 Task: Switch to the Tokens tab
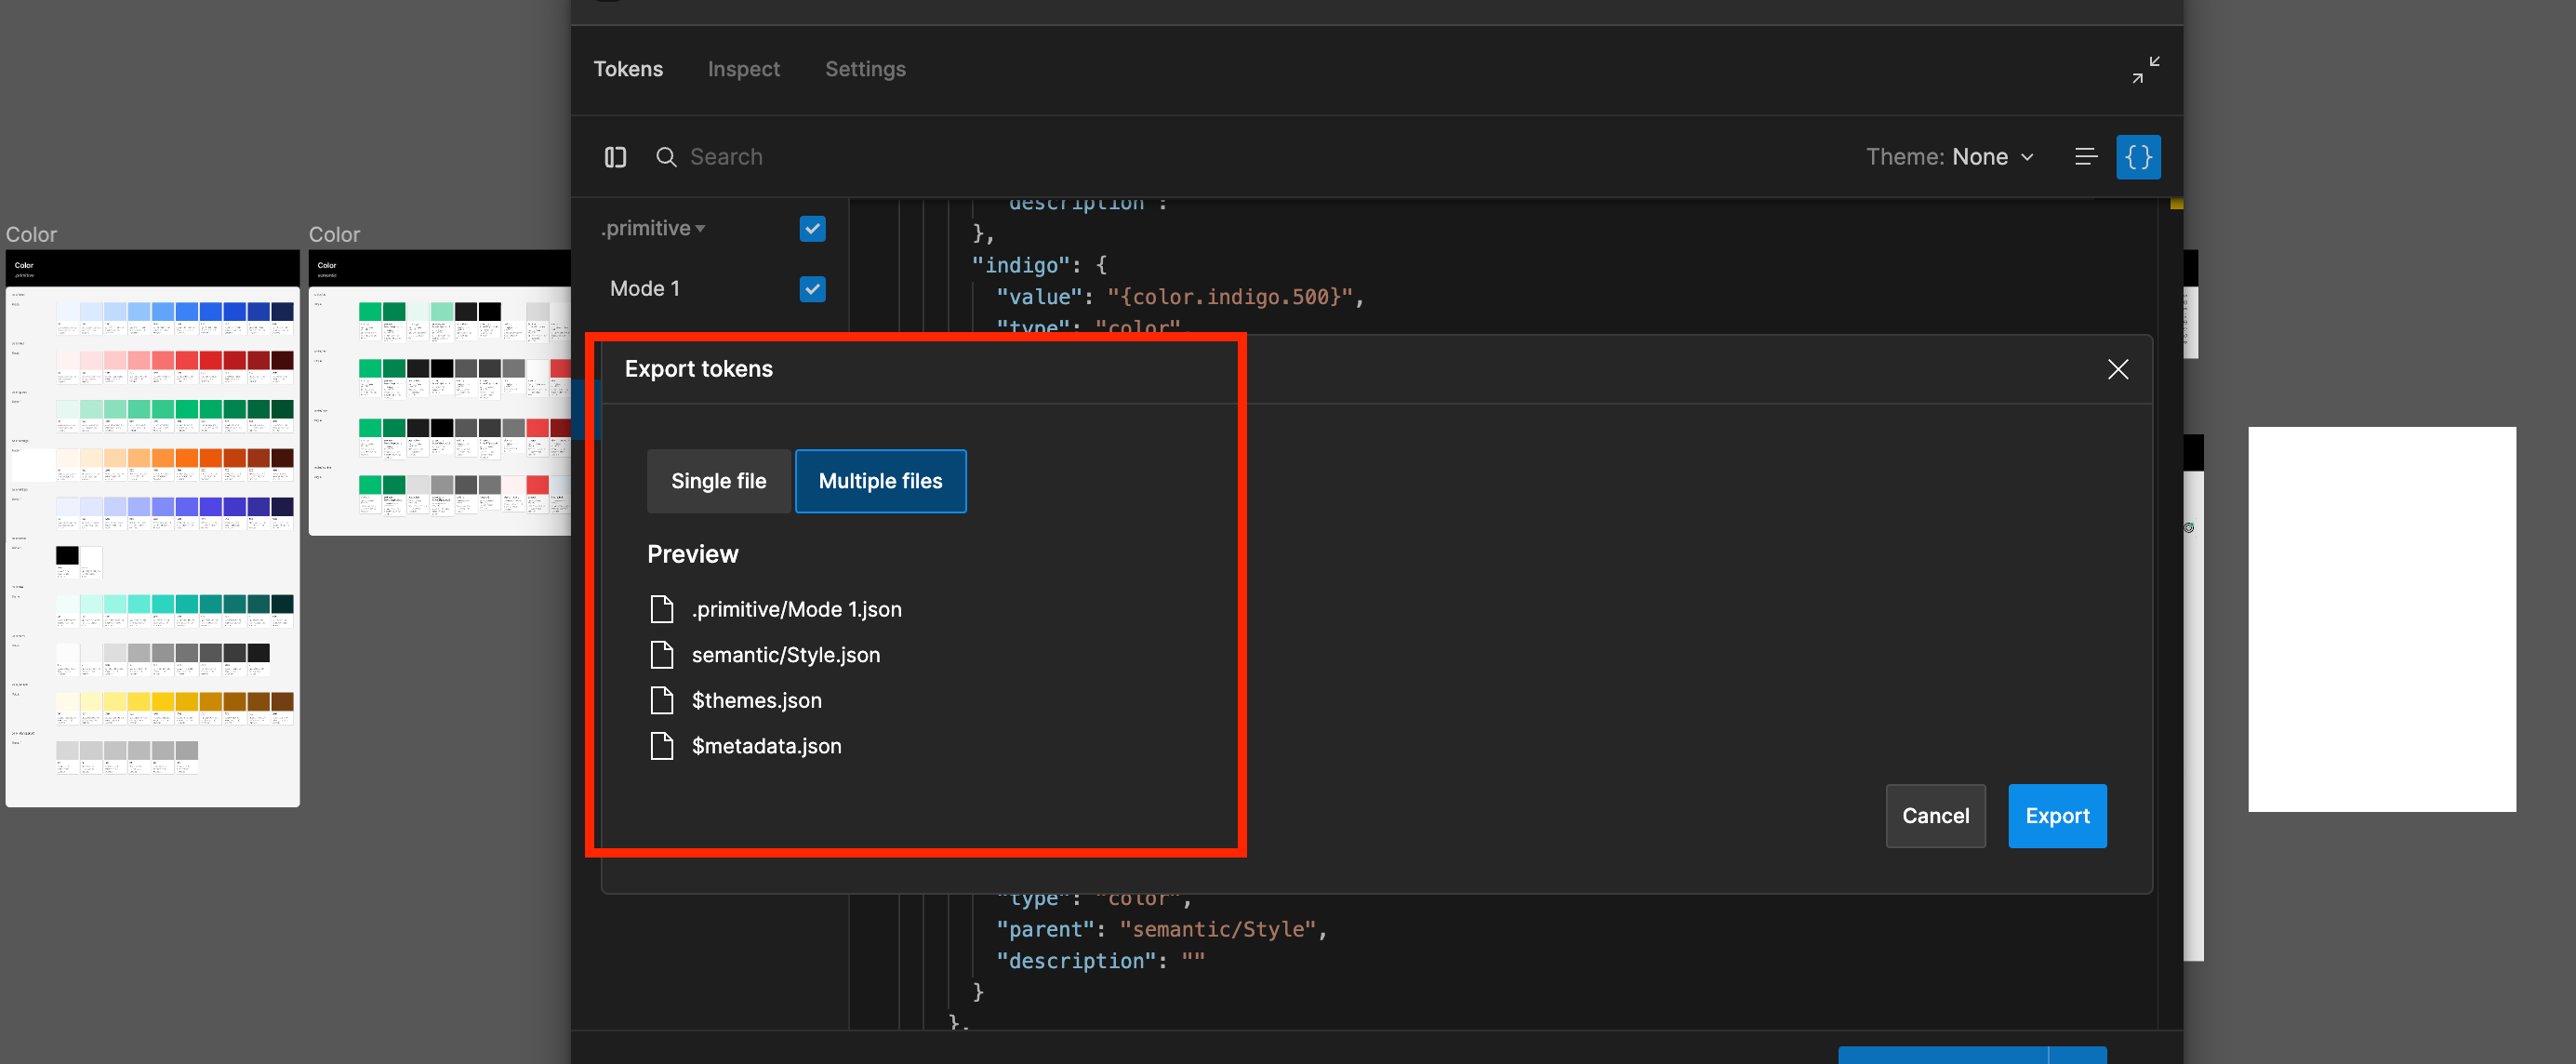(628, 69)
